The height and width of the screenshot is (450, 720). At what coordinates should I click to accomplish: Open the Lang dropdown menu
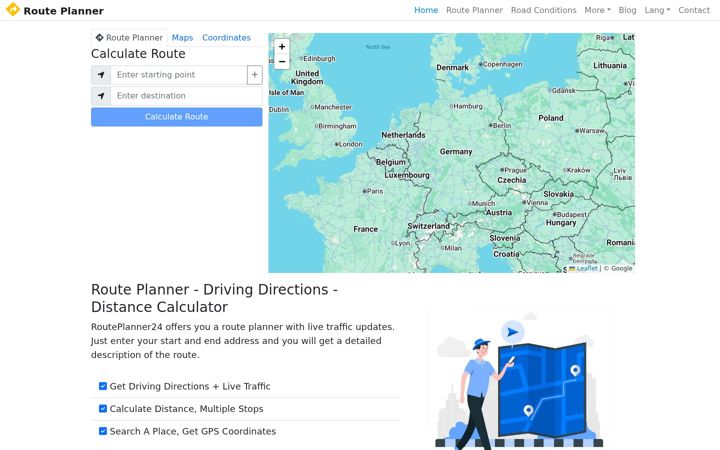point(657,10)
